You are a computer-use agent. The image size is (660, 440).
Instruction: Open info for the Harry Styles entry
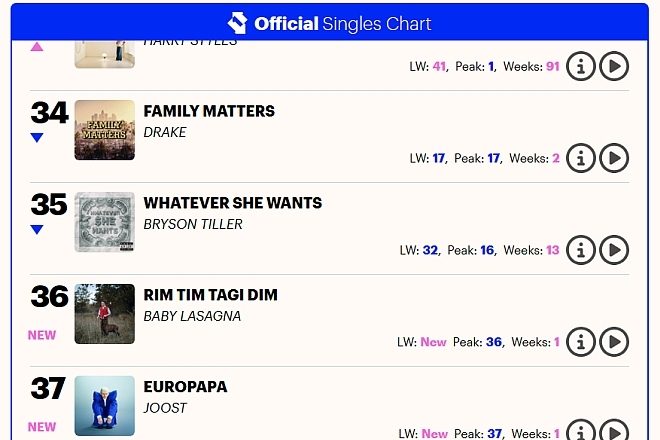[581, 67]
